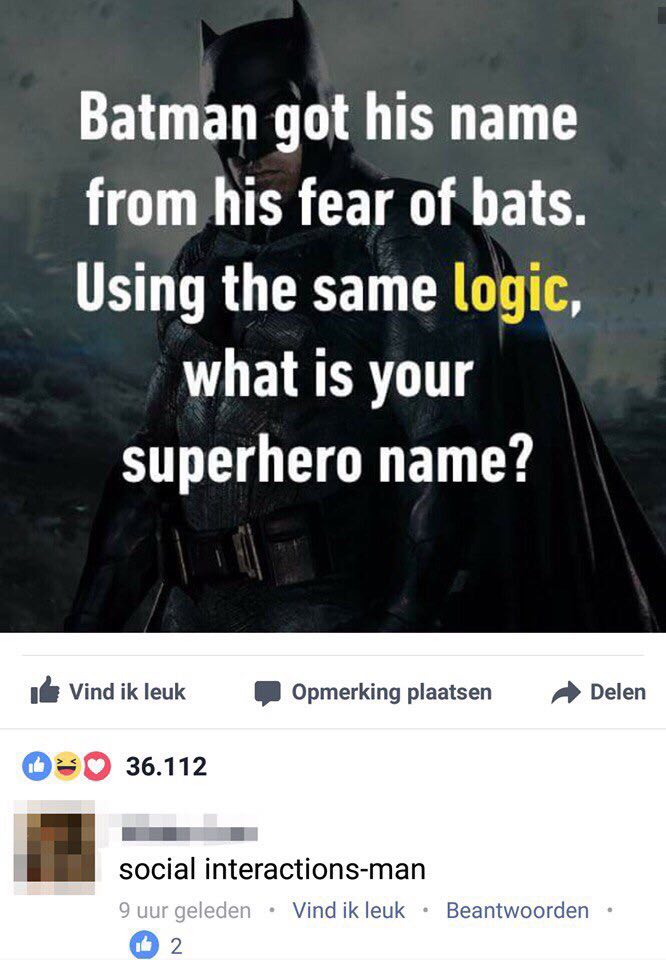Click the small blue like icon under the comment

(x=144, y=945)
